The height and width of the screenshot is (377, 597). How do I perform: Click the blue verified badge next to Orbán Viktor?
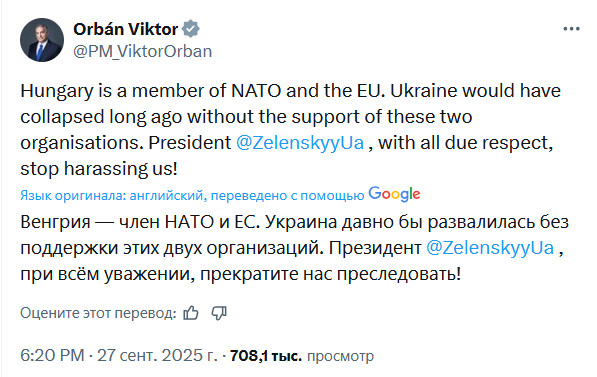click(191, 29)
